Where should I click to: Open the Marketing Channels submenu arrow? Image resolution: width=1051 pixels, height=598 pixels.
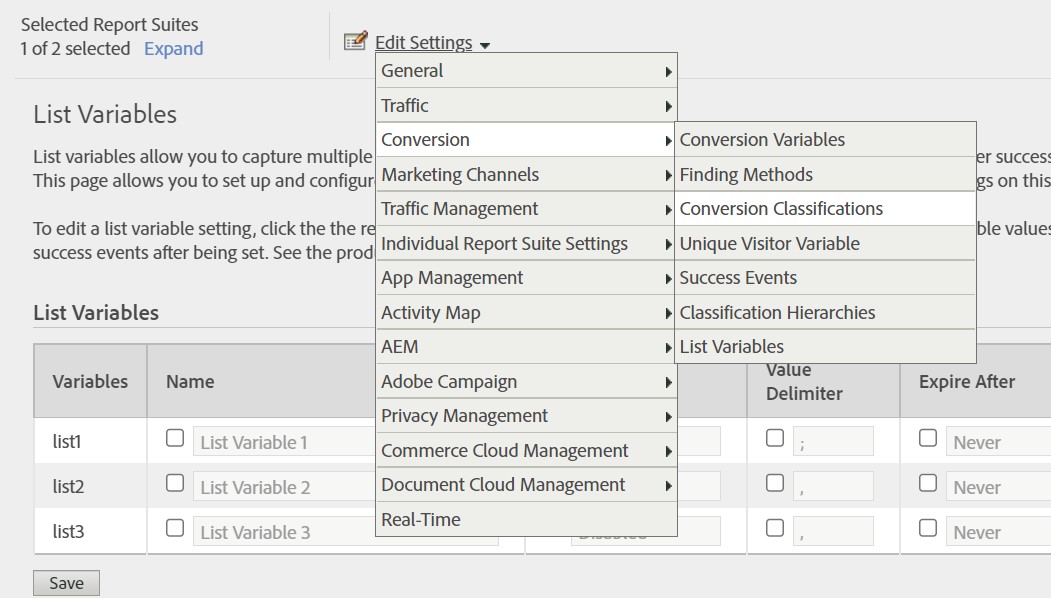pos(668,175)
